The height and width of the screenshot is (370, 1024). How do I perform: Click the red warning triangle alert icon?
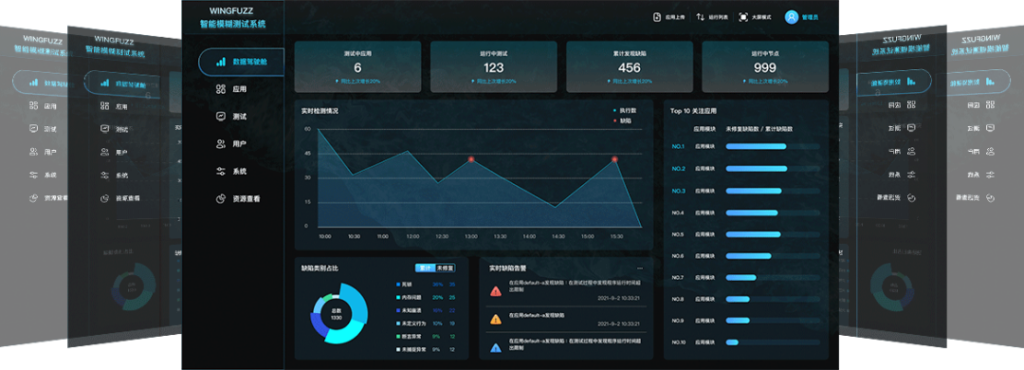pos(496,291)
